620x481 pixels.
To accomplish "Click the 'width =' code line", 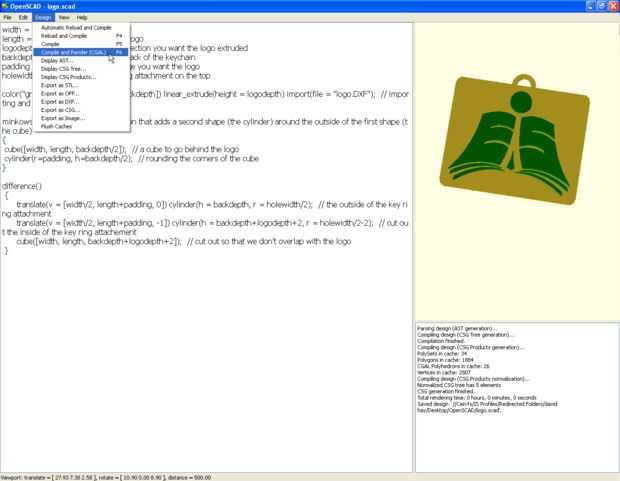I will pos(16,30).
